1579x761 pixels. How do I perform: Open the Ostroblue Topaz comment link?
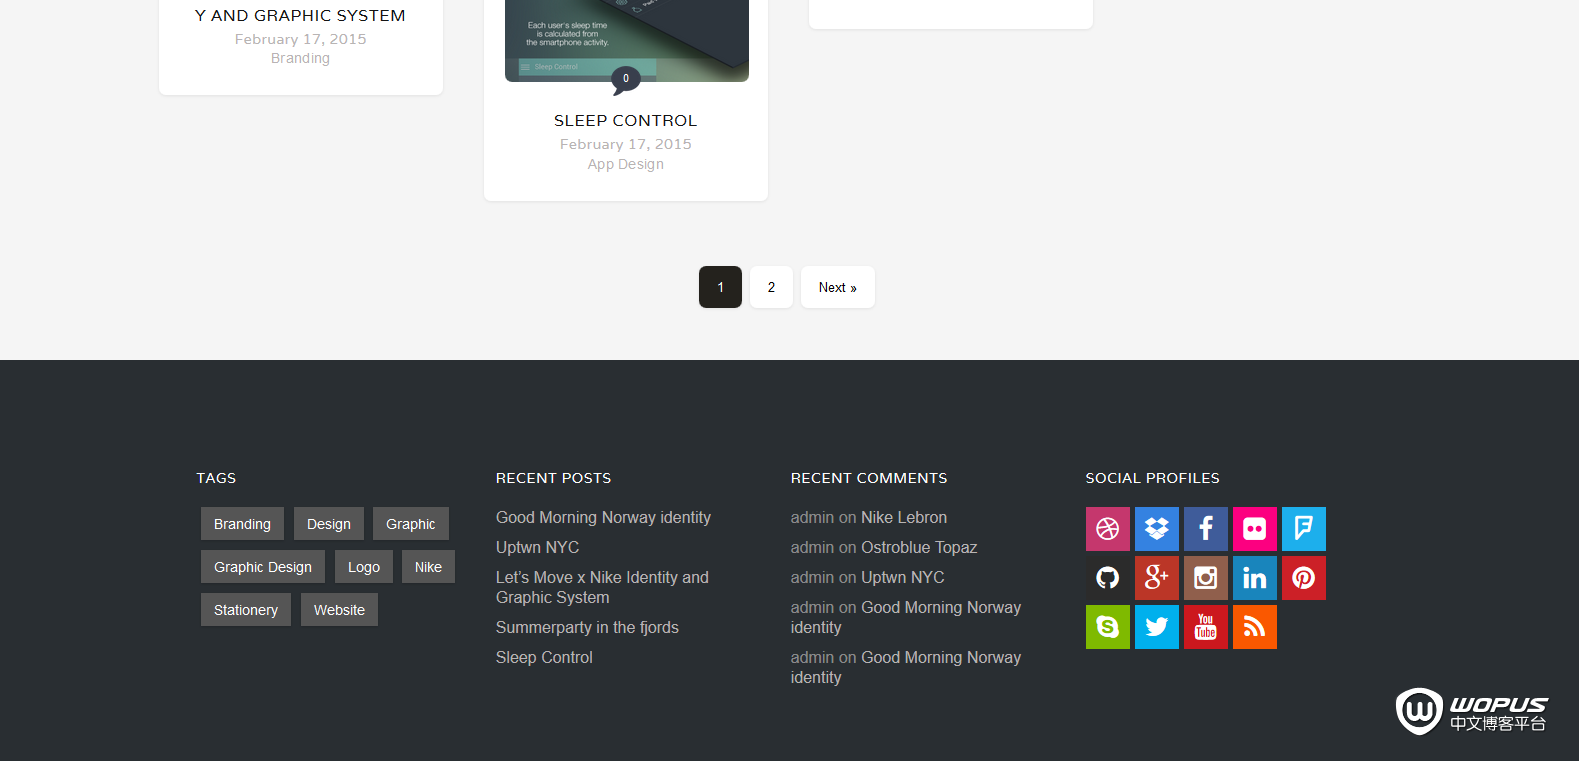(918, 548)
